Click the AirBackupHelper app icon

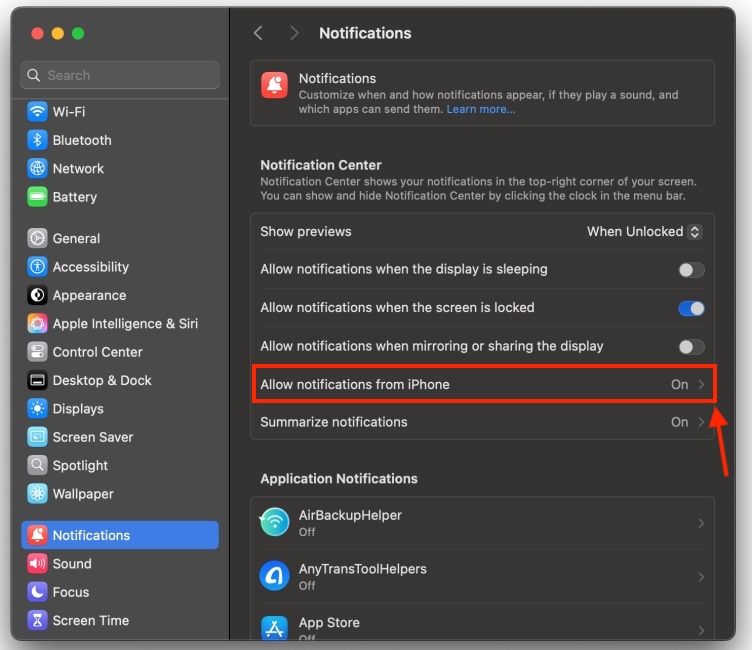(x=275, y=522)
